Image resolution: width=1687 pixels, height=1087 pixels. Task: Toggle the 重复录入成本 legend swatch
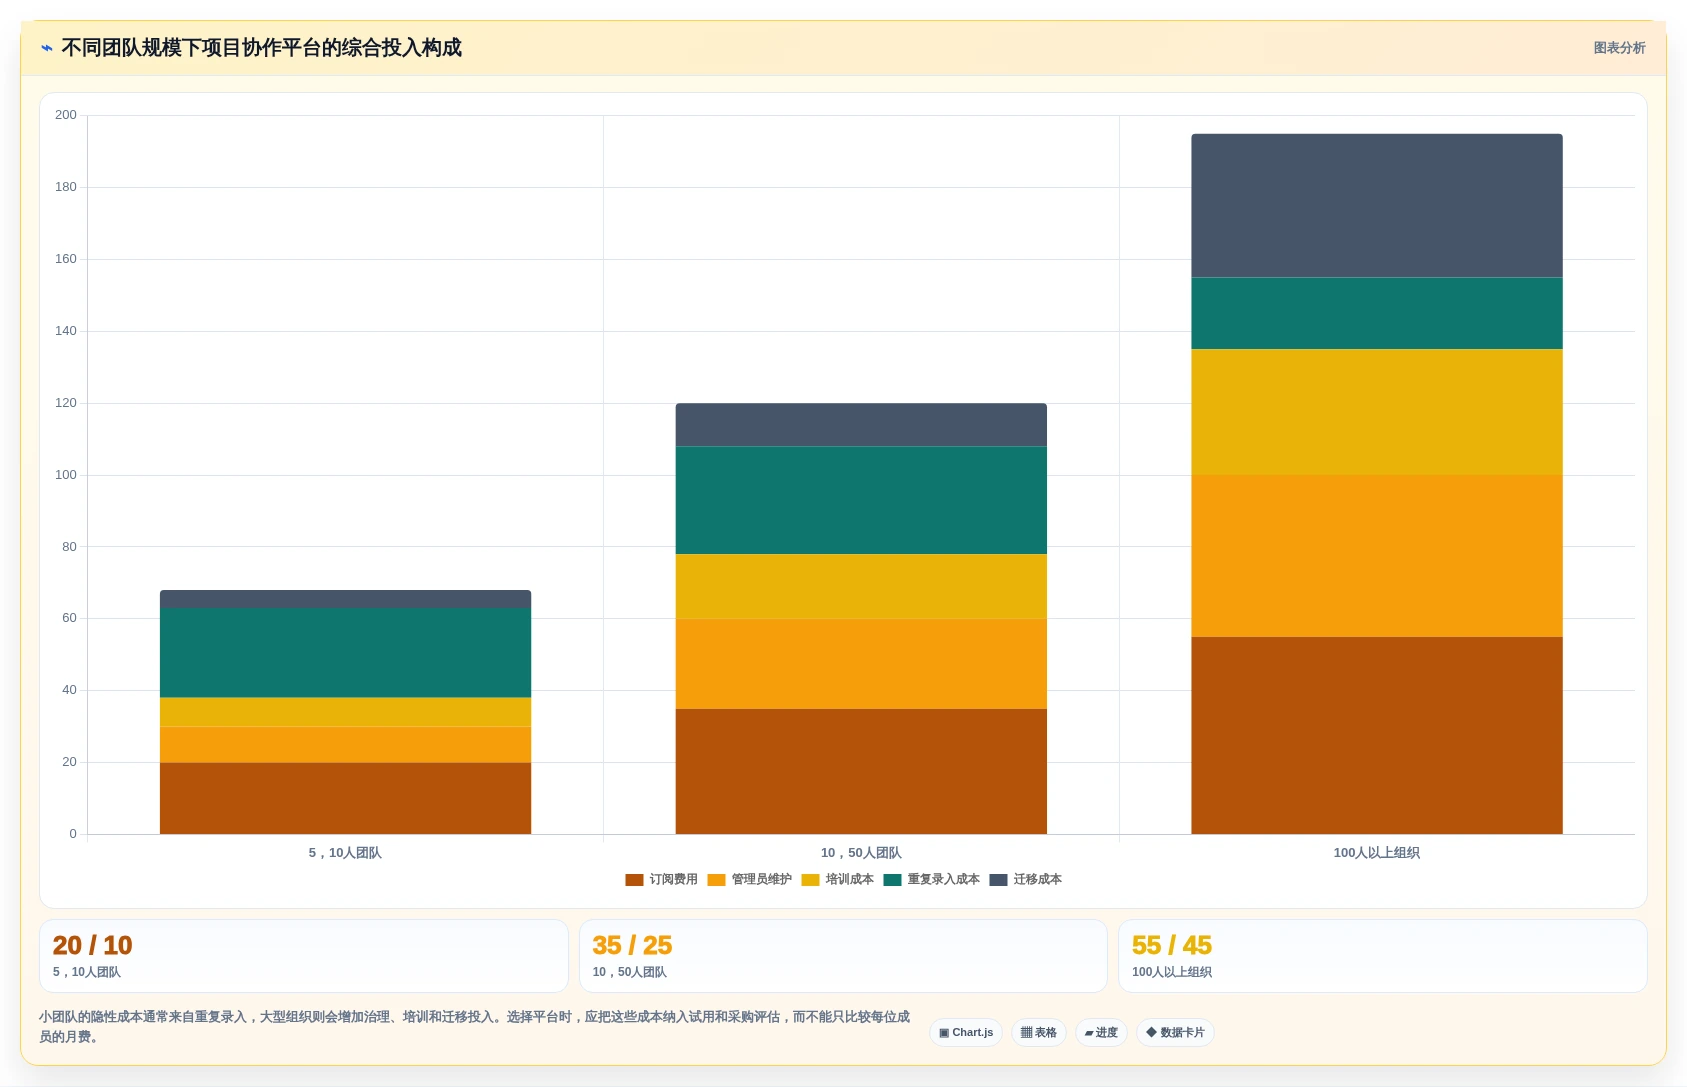point(892,880)
